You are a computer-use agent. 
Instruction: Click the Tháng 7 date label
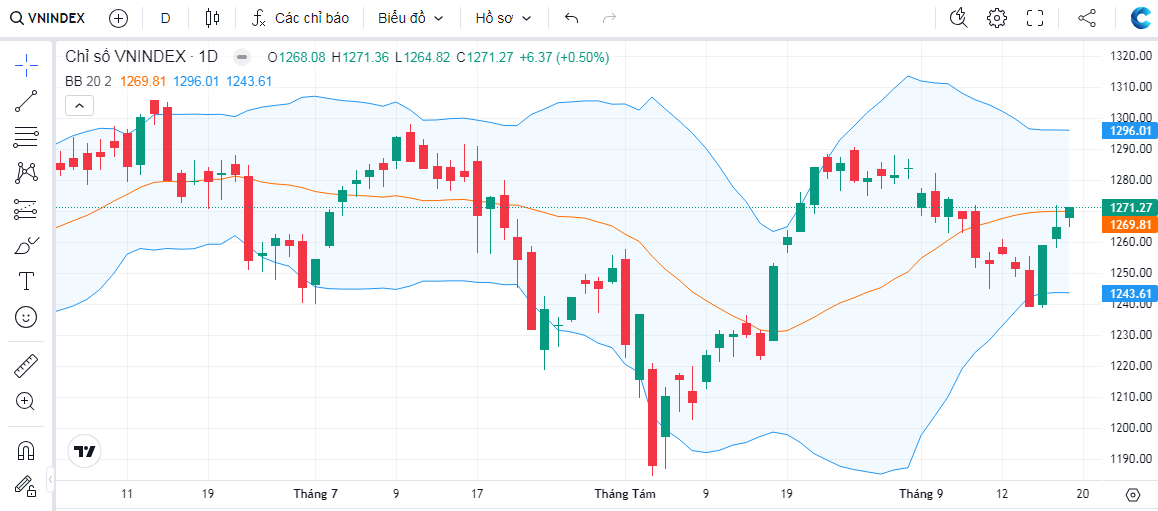point(315,493)
